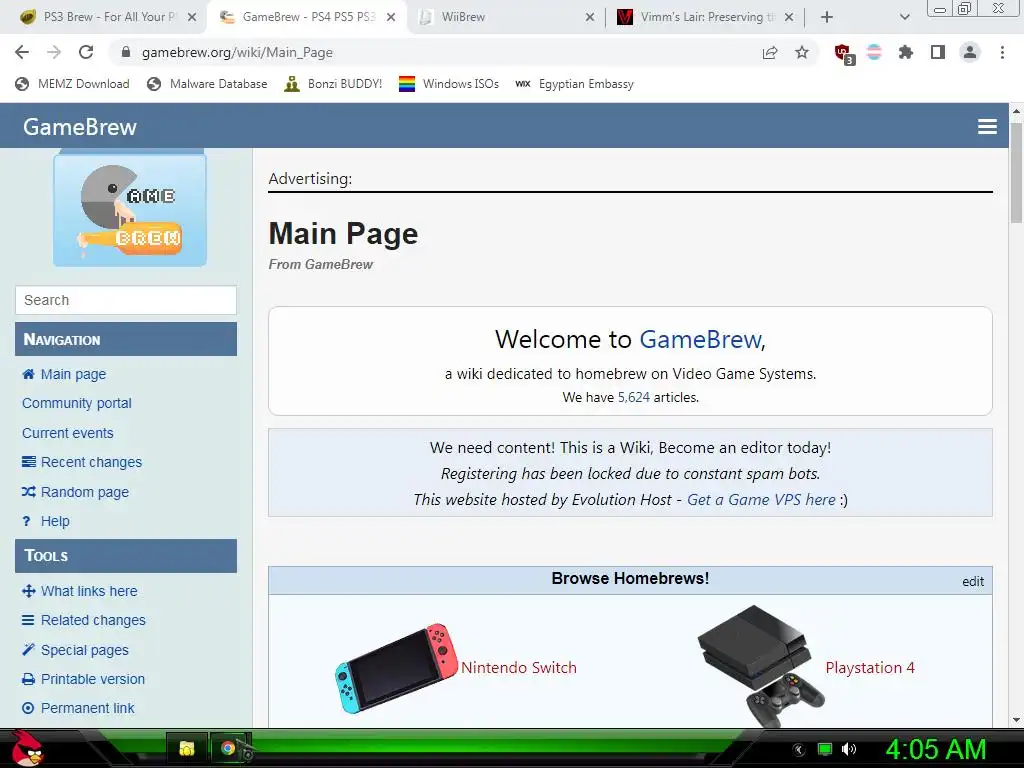1024x768 pixels.
Task: Open the file explorer taskbar icon
Action: [x=187, y=748]
